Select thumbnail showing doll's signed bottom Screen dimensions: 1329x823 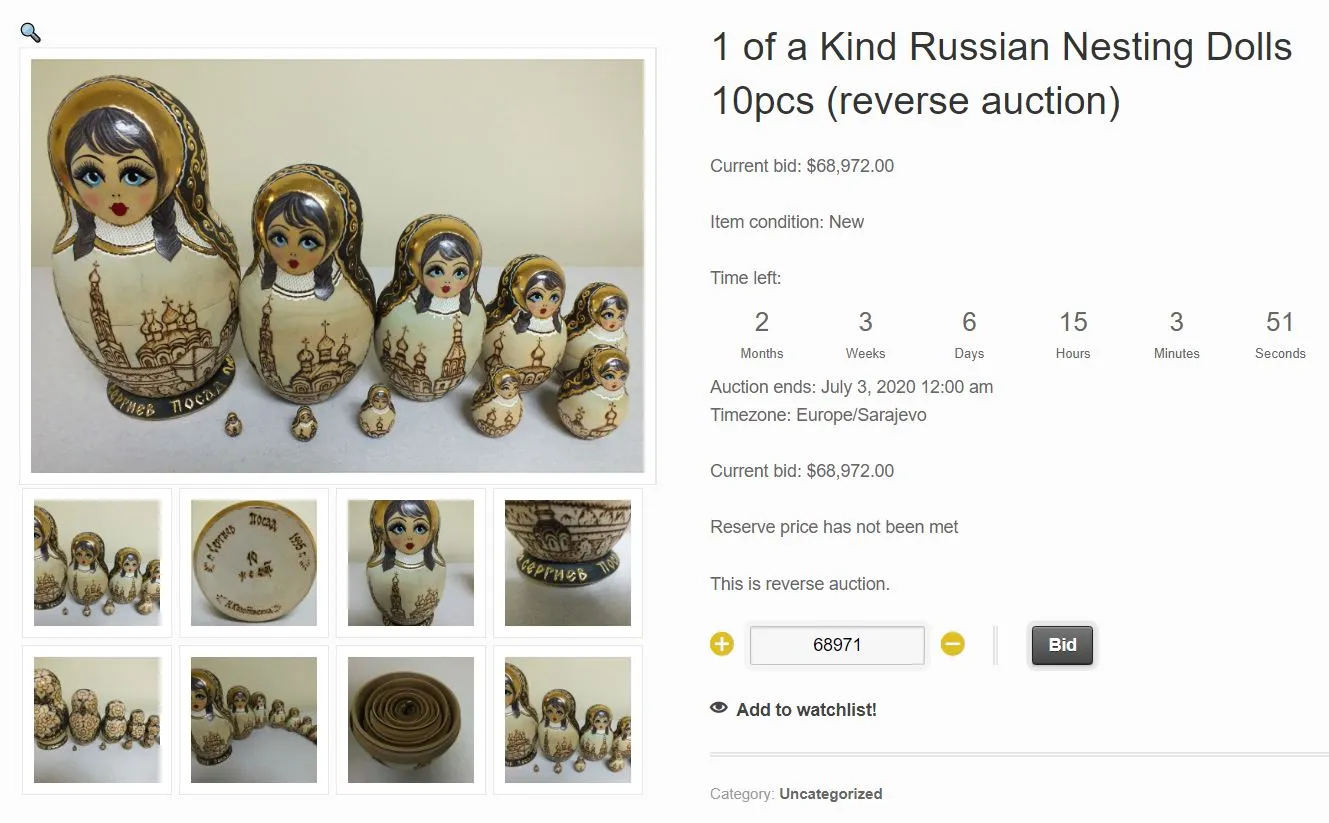point(254,563)
